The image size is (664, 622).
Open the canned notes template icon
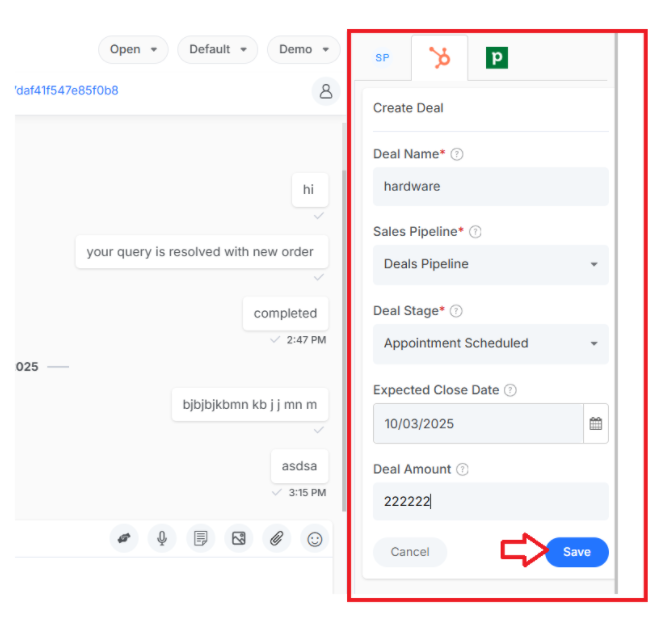(200, 539)
